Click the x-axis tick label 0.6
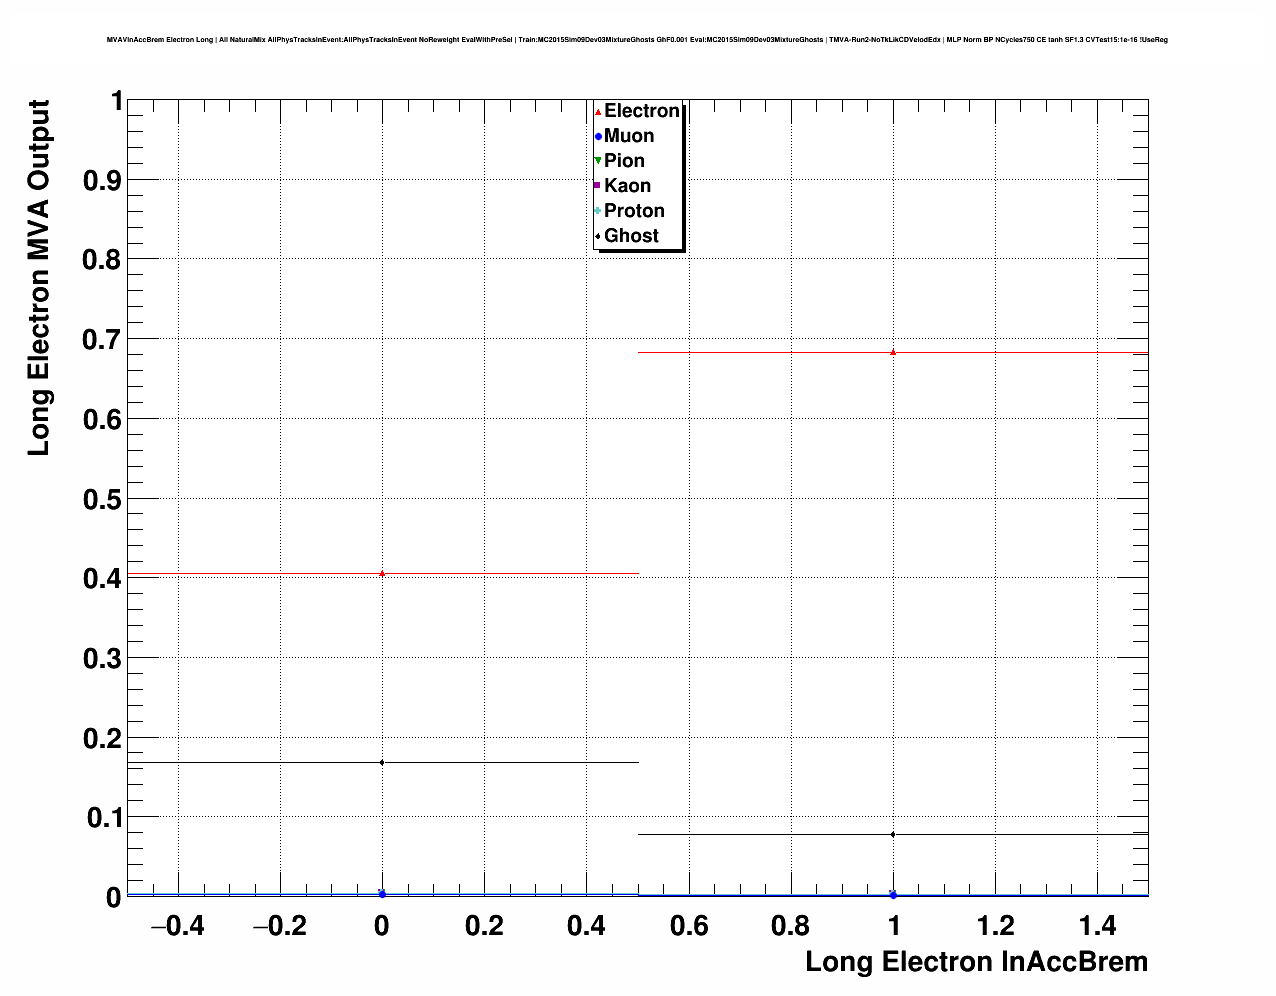The width and height of the screenshot is (1276, 996). [x=689, y=926]
